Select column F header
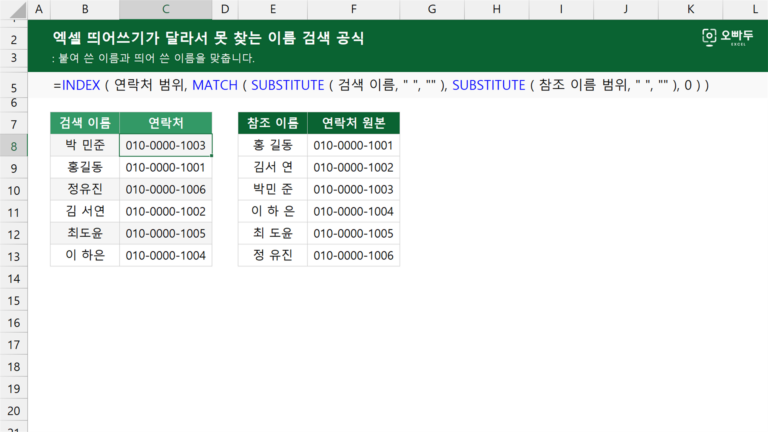Viewport: 768px width, 432px height. coord(353,9)
